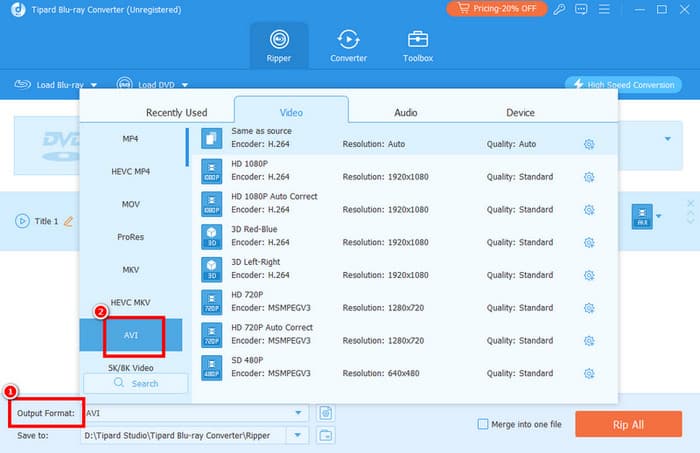Enable Merge into one file
Screen dimensions: 700x453
click(483, 424)
